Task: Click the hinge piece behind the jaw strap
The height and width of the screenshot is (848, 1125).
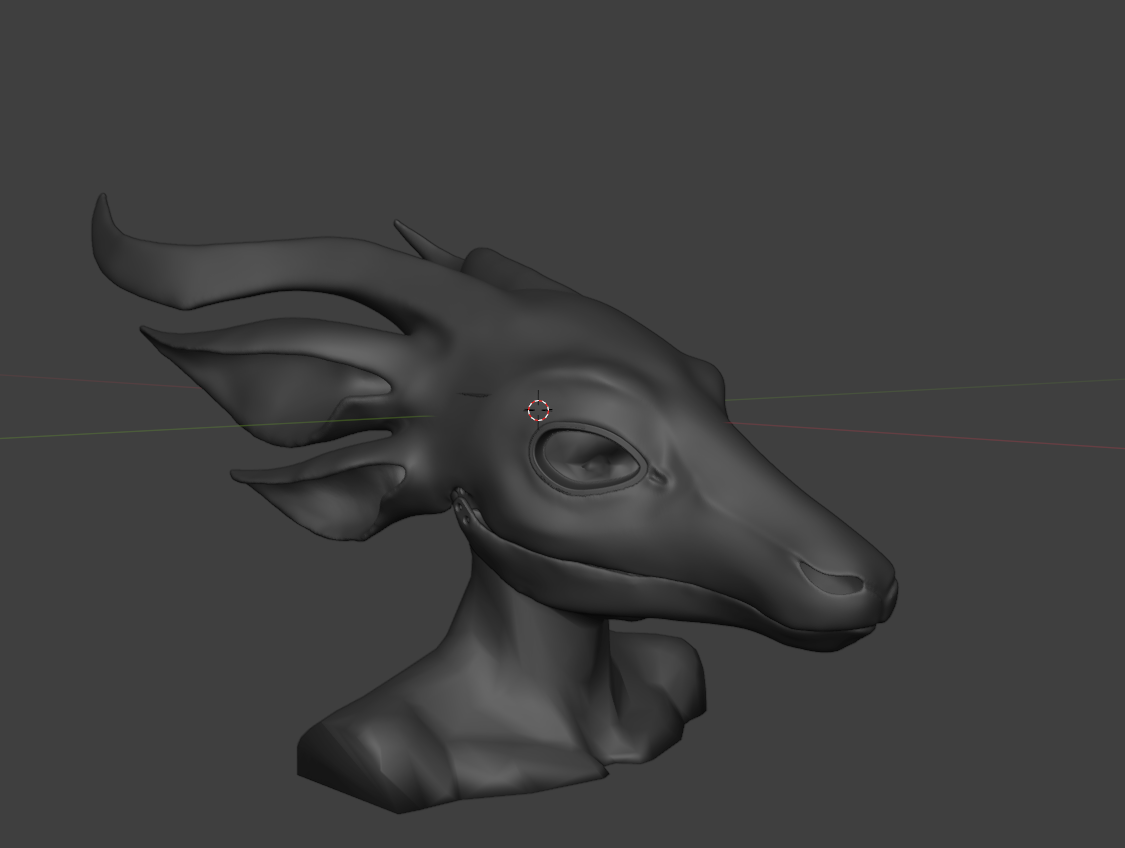Action: (x=463, y=507)
